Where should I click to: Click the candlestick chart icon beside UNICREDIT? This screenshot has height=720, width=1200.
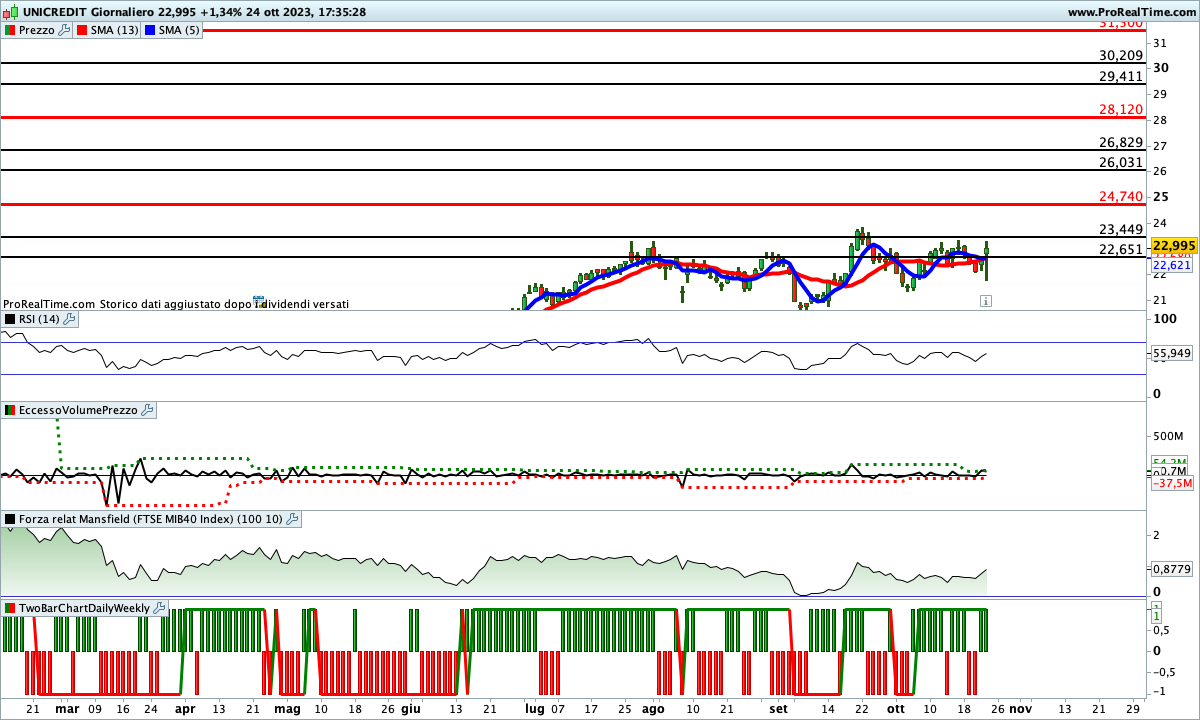coord(9,12)
